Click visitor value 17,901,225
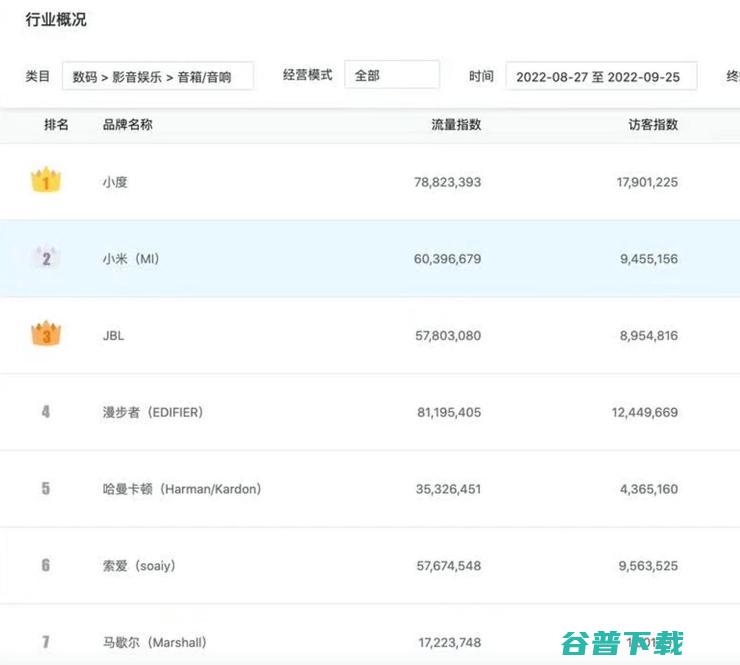 (647, 182)
